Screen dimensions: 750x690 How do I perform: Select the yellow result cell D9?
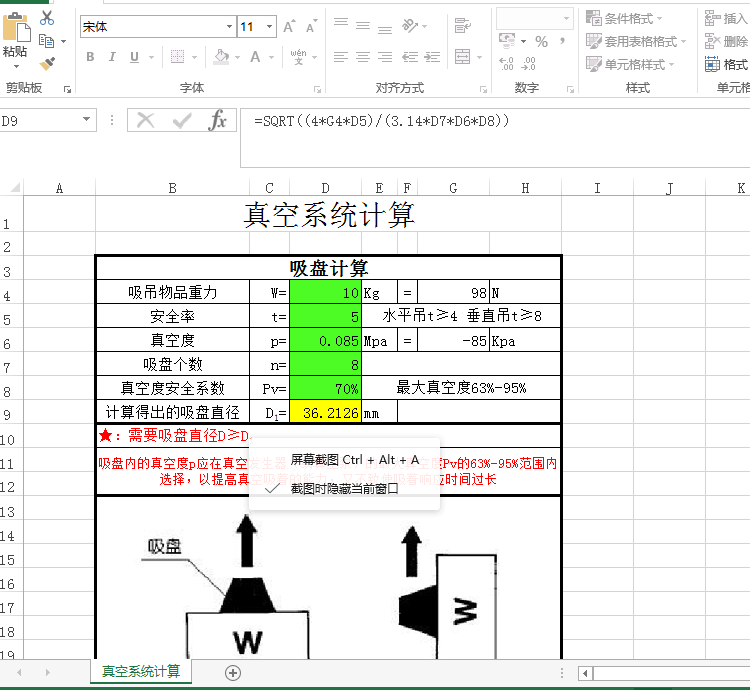(325, 412)
